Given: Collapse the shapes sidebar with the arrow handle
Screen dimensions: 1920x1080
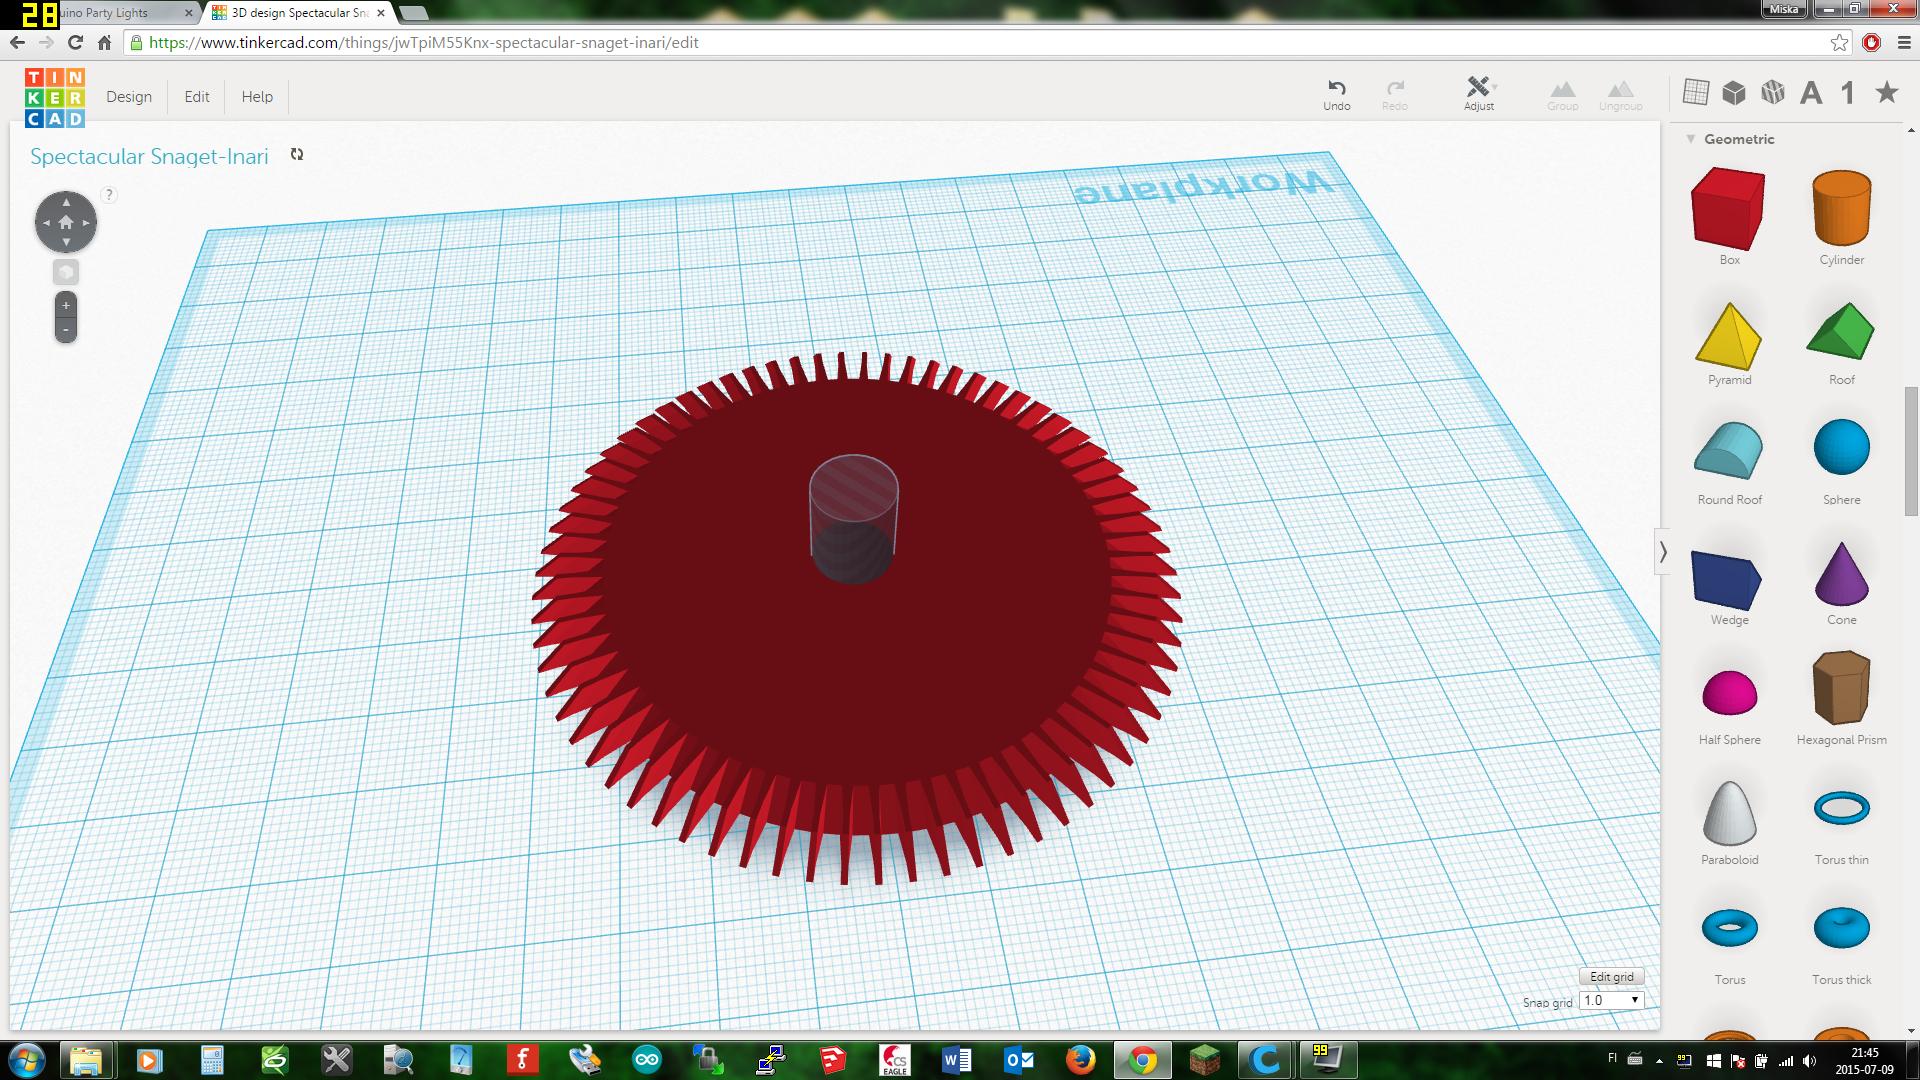Looking at the screenshot, I should coord(1663,552).
